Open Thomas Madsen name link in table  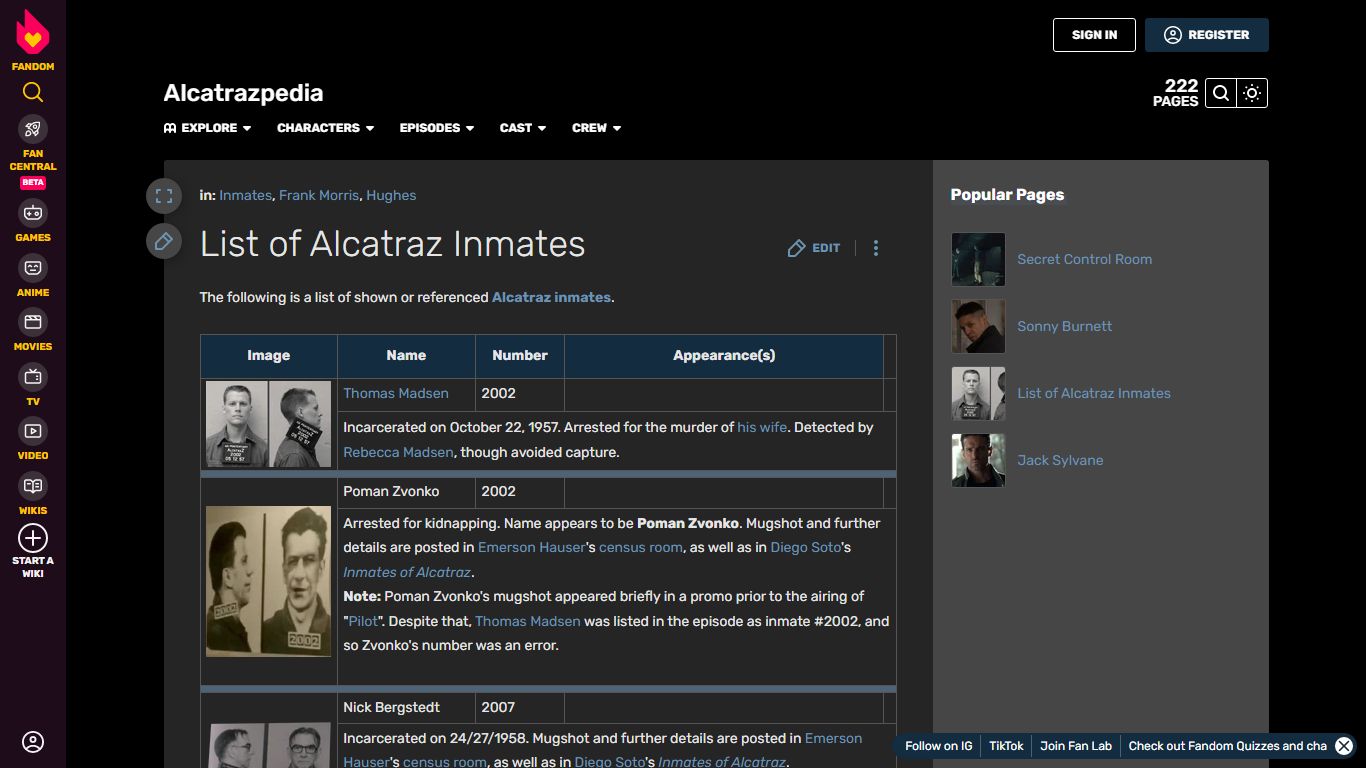[396, 393]
